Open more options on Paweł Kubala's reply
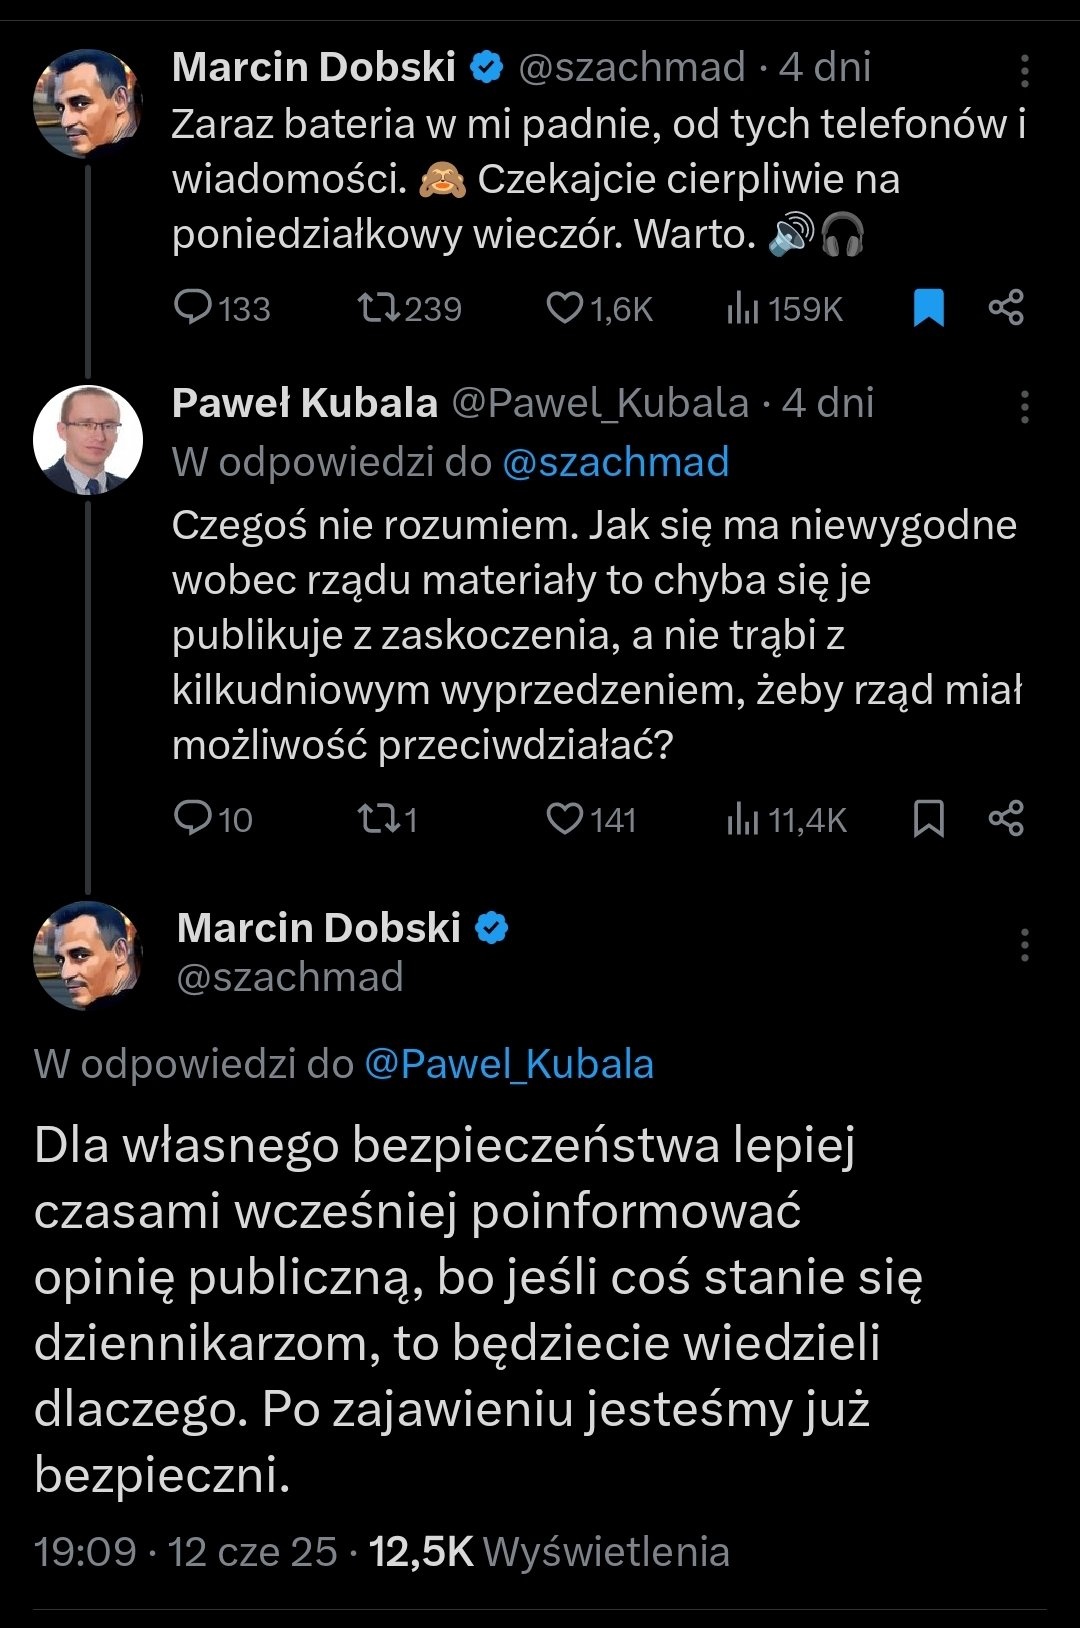 pyautogui.click(x=1025, y=407)
